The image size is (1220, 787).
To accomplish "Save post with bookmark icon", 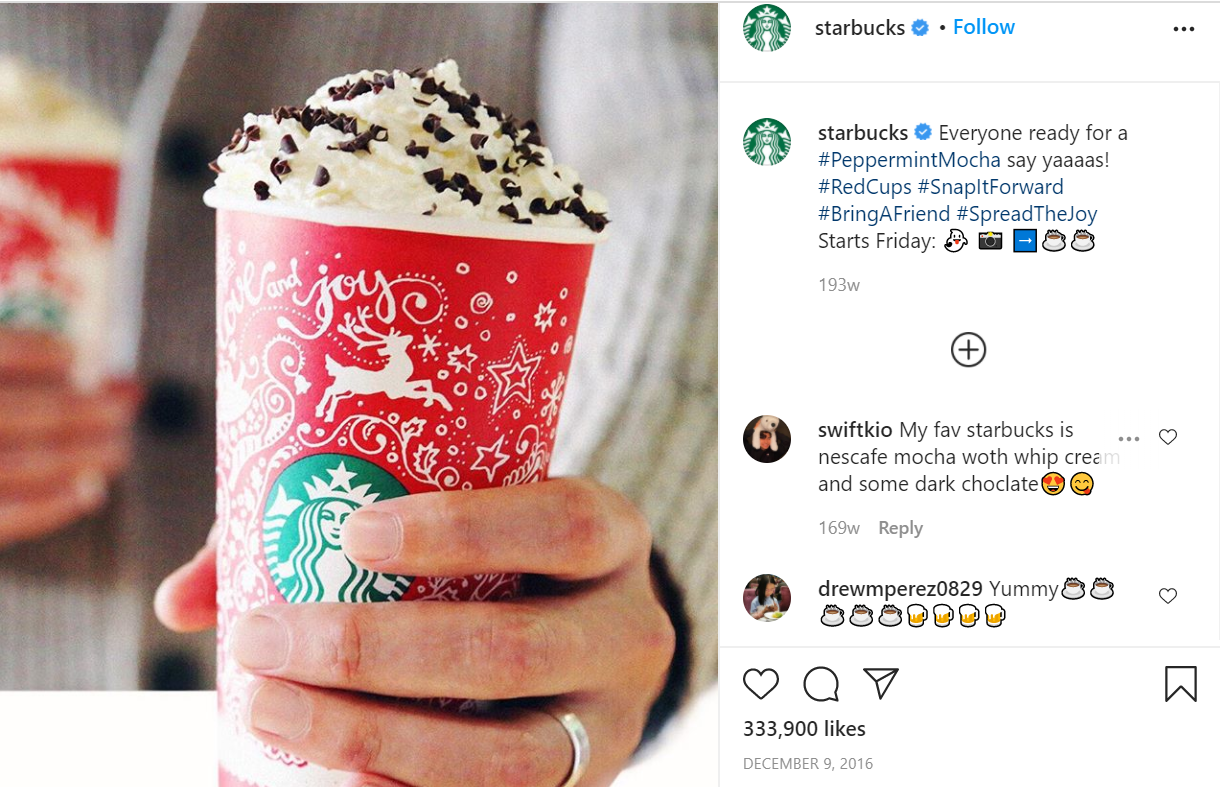I will [x=1181, y=684].
